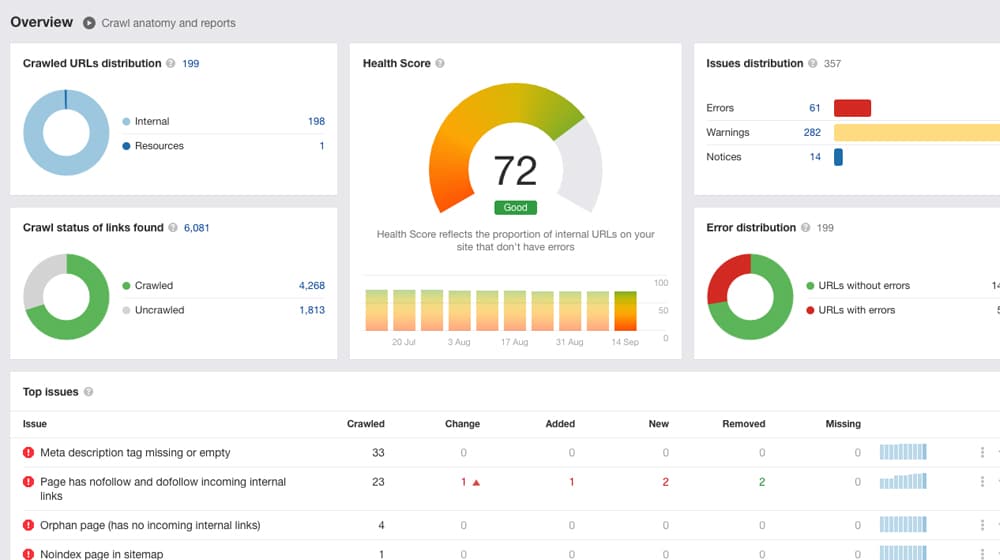Open more options menu for Meta description issue
Image resolution: width=1000 pixels, height=560 pixels.
pos(982,452)
